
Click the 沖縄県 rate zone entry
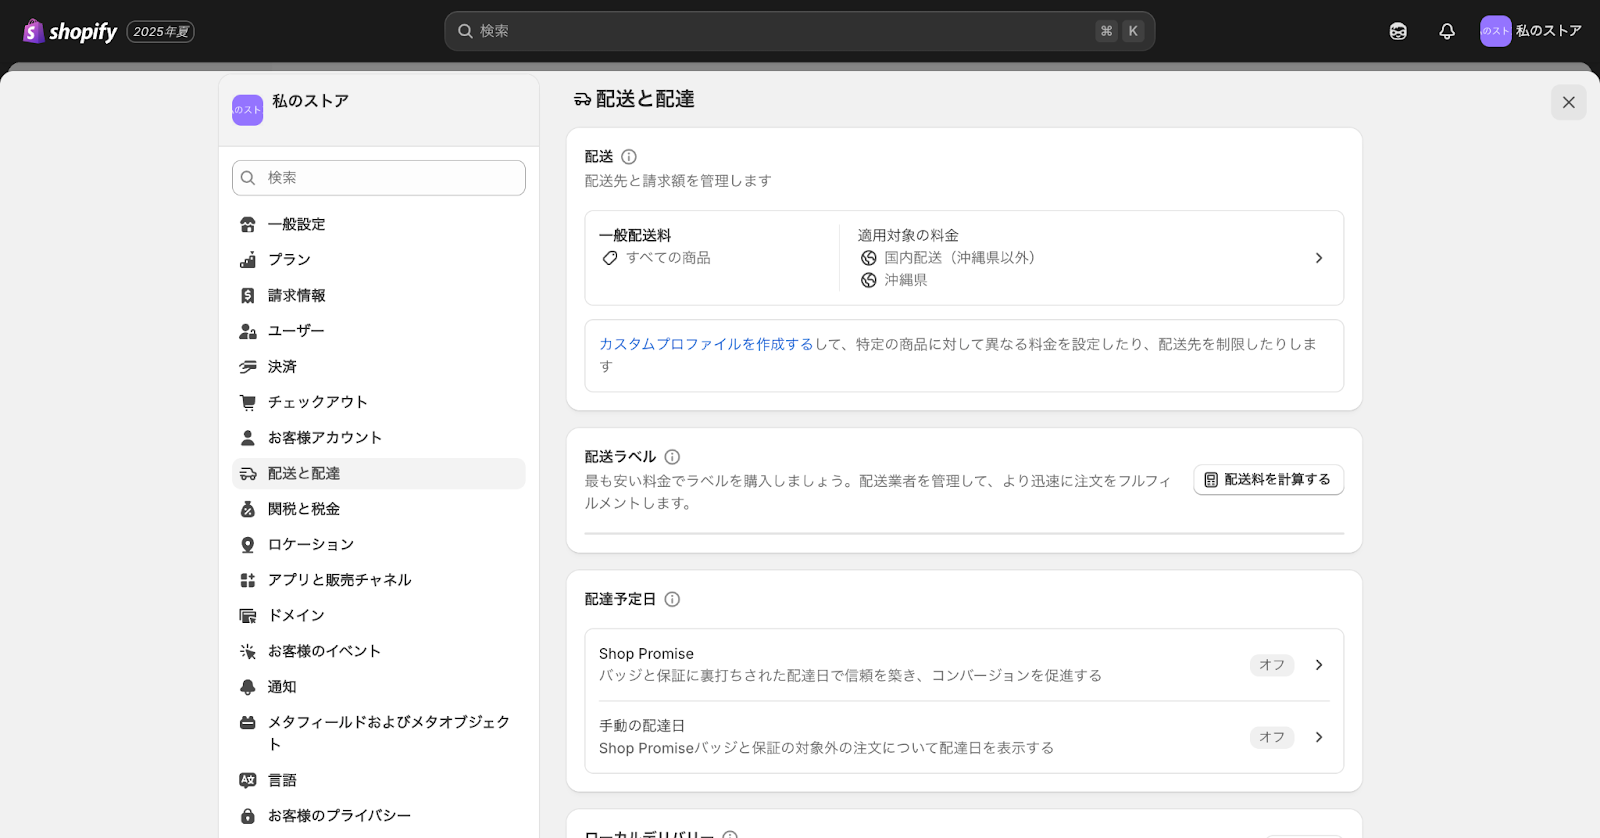(905, 281)
